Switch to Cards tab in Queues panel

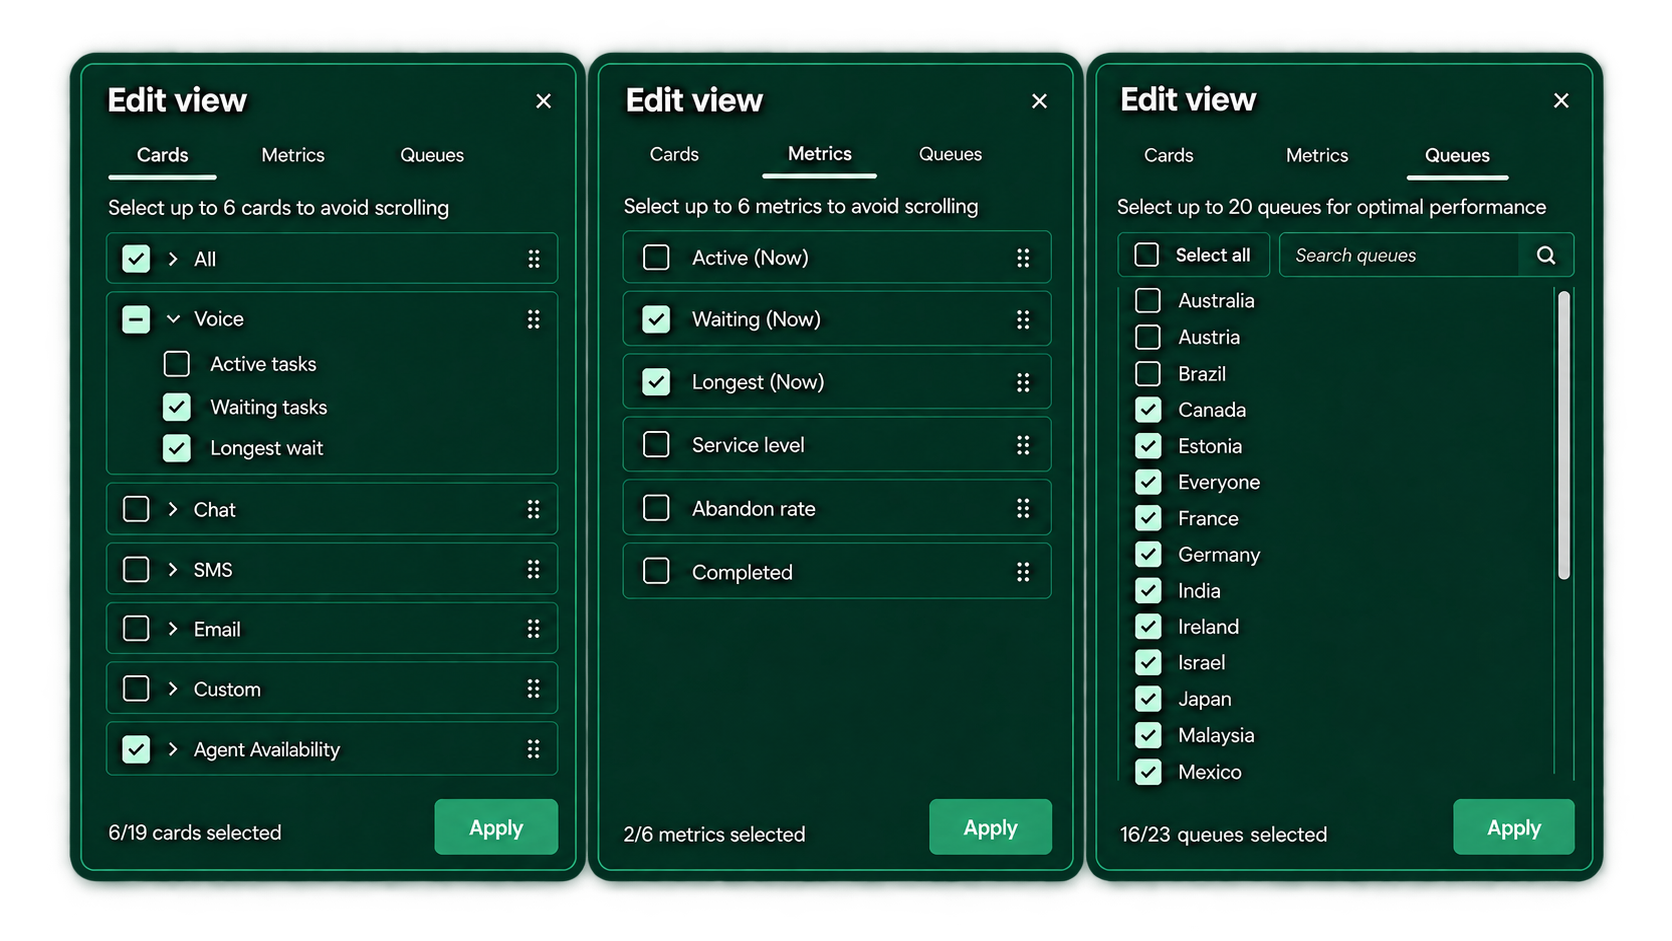[1168, 155]
